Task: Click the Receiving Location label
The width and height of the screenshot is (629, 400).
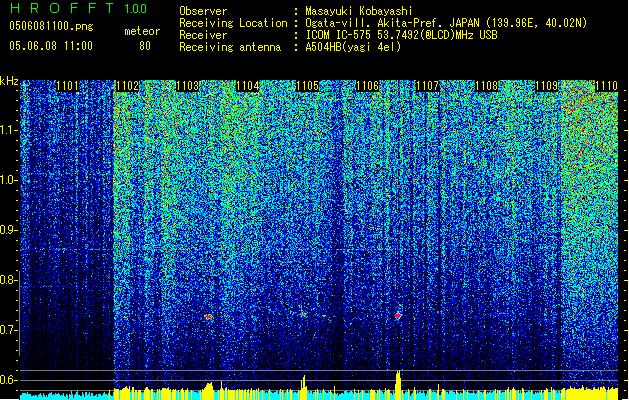Action: (233, 23)
